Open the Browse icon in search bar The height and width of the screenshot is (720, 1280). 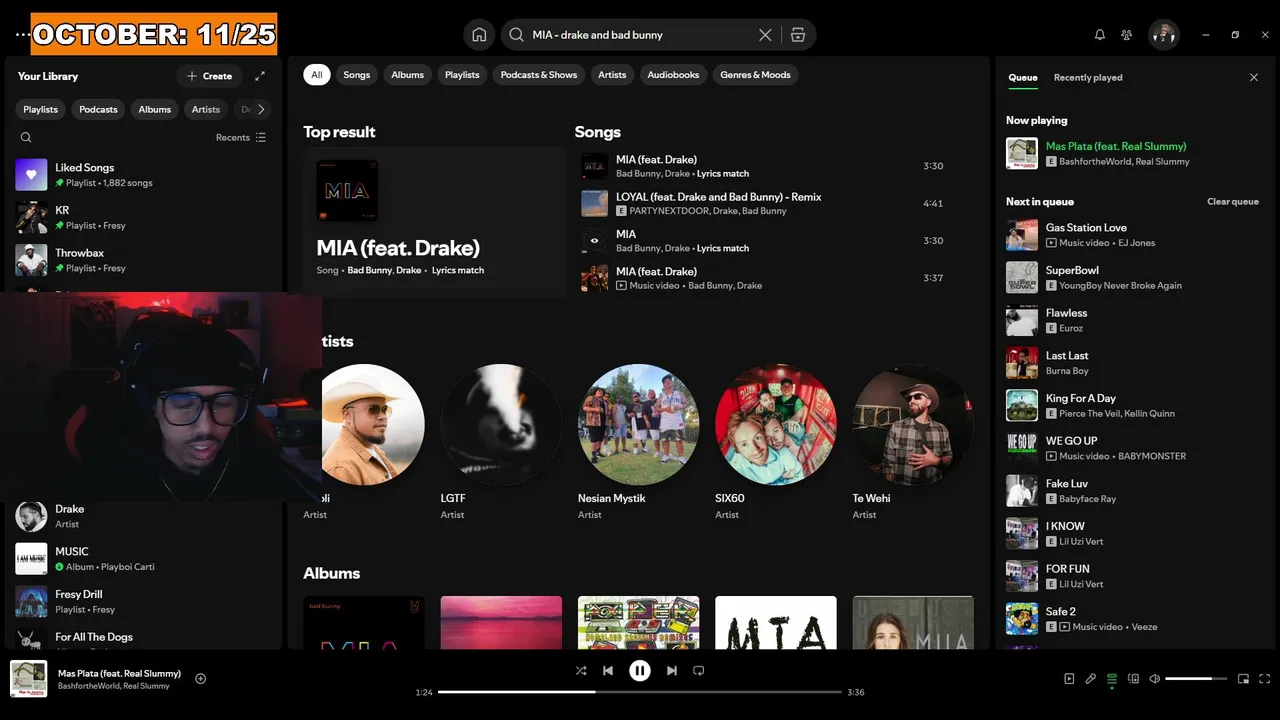click(x=797, y=35)
